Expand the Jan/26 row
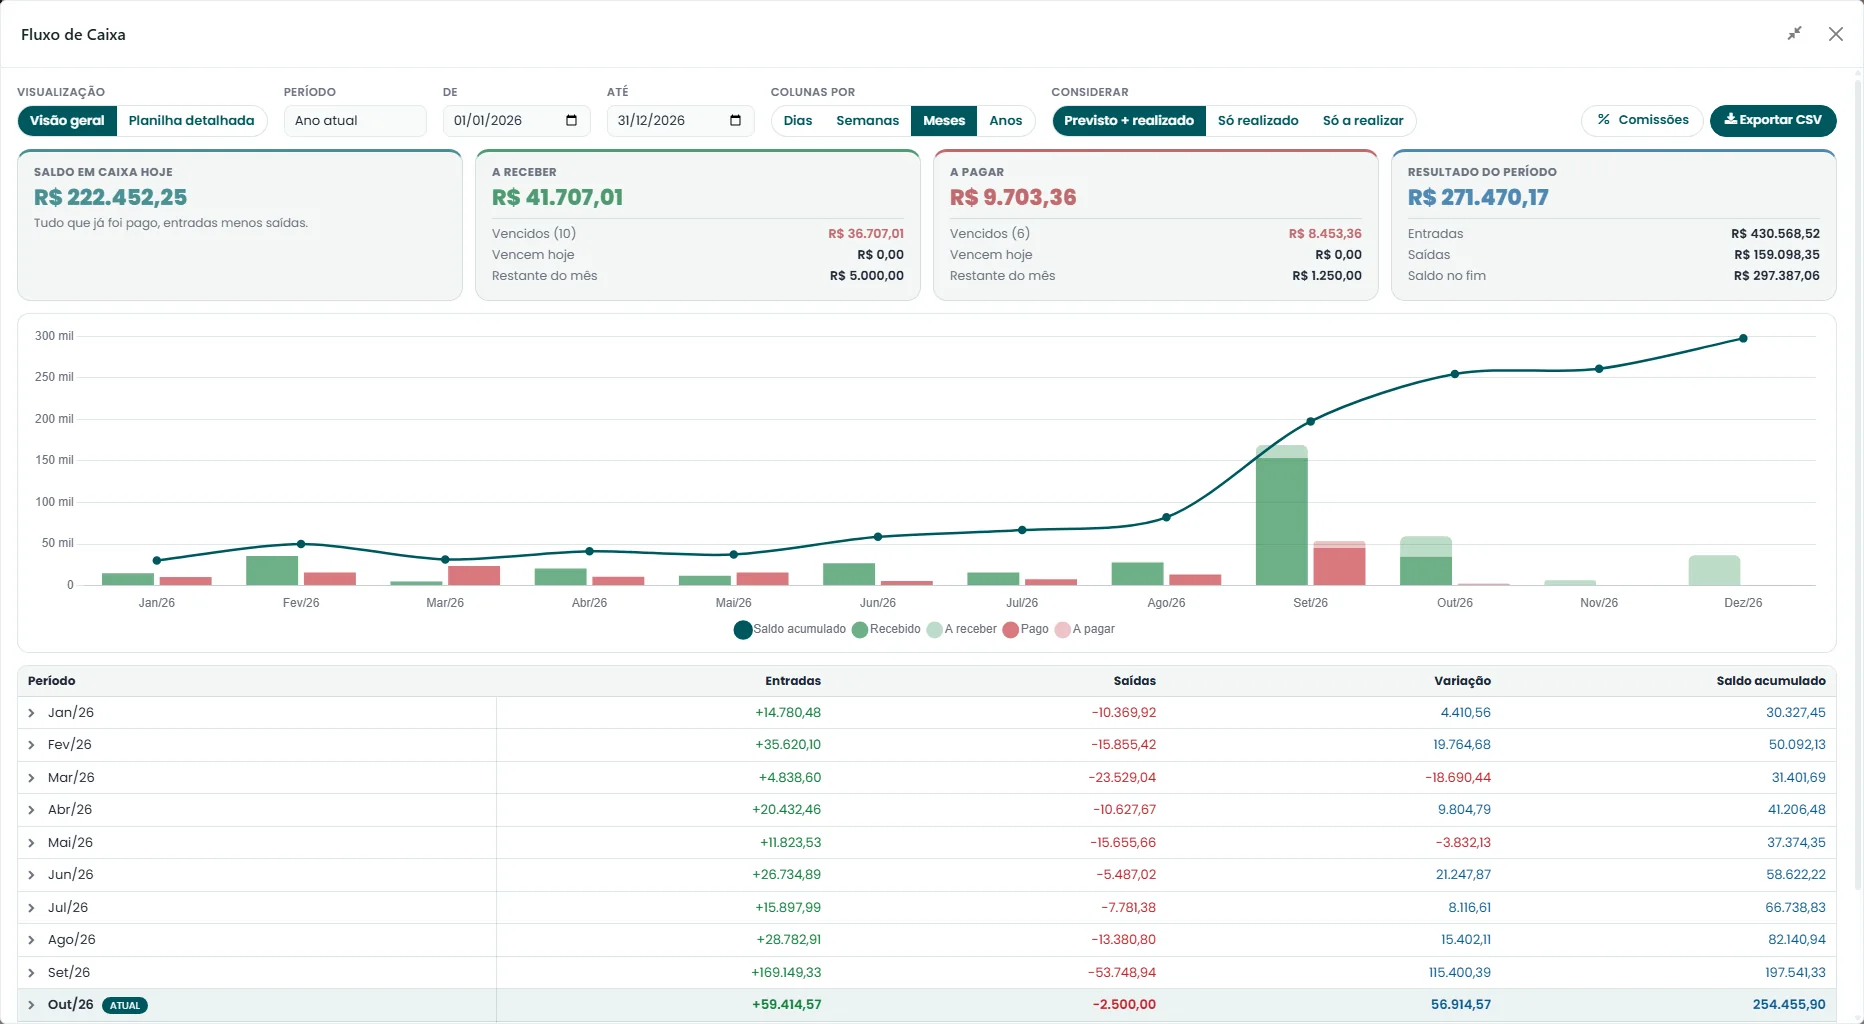Image resolution: width=1864 pixels, height=1024 pixels. point(31,713)
